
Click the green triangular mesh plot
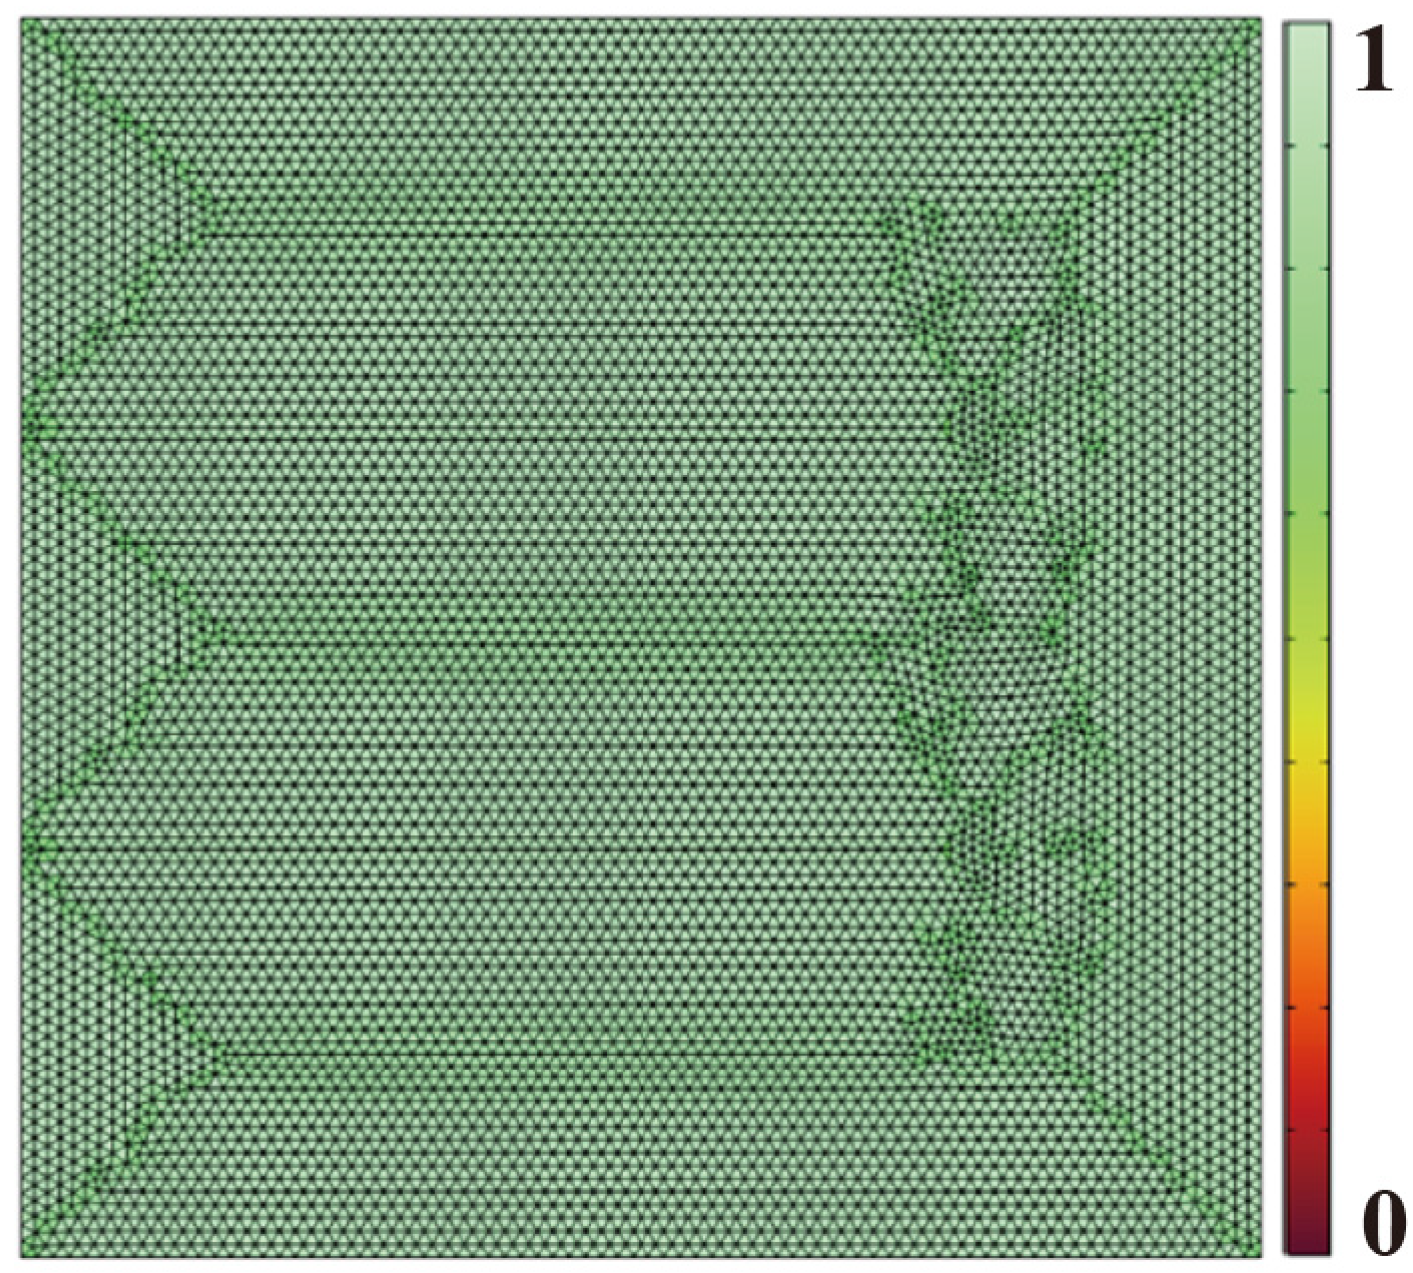(641, 637)
